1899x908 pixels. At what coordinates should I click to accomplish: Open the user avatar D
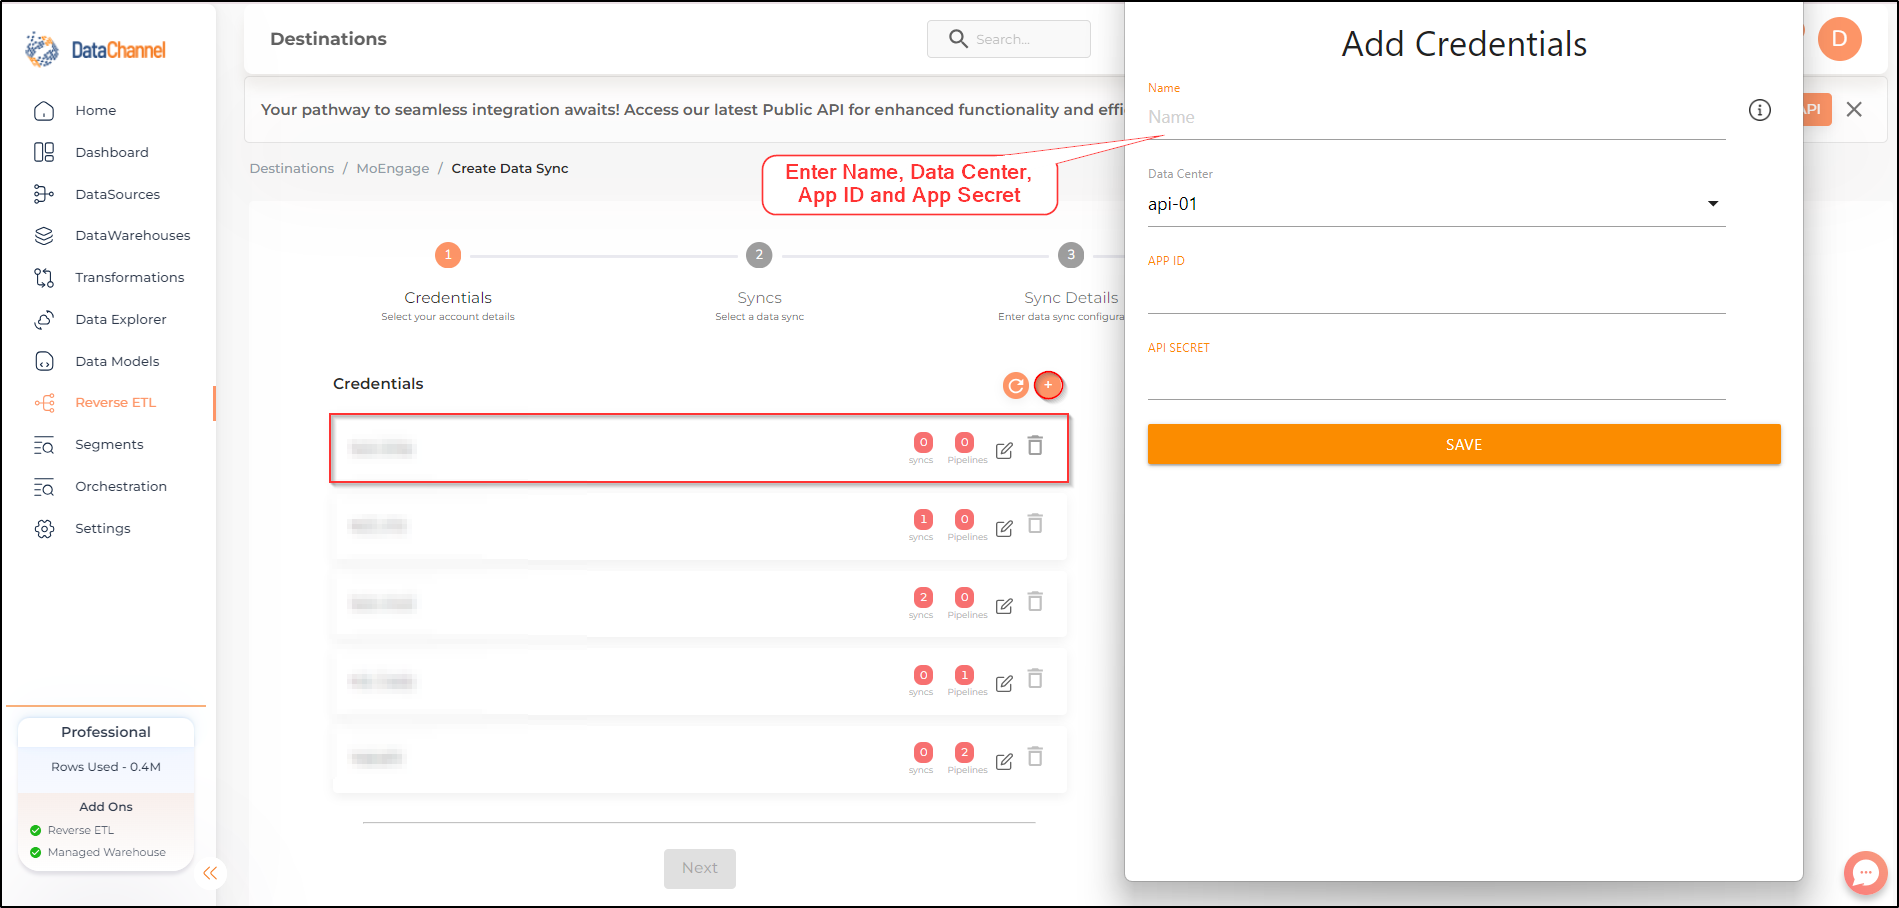point(1839,39)
